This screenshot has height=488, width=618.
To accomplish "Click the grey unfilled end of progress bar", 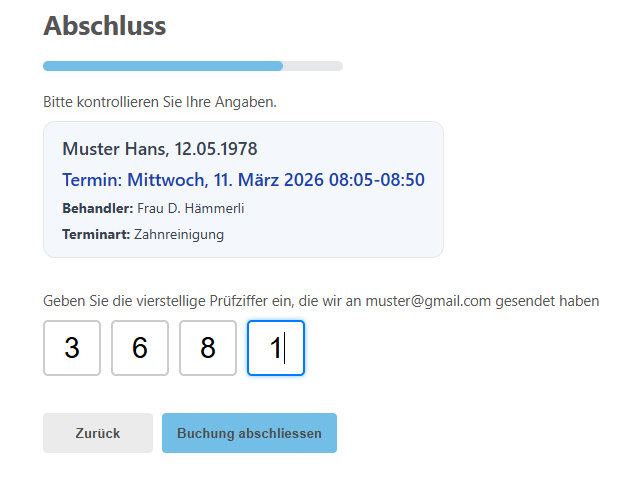I will click(313, 66).
